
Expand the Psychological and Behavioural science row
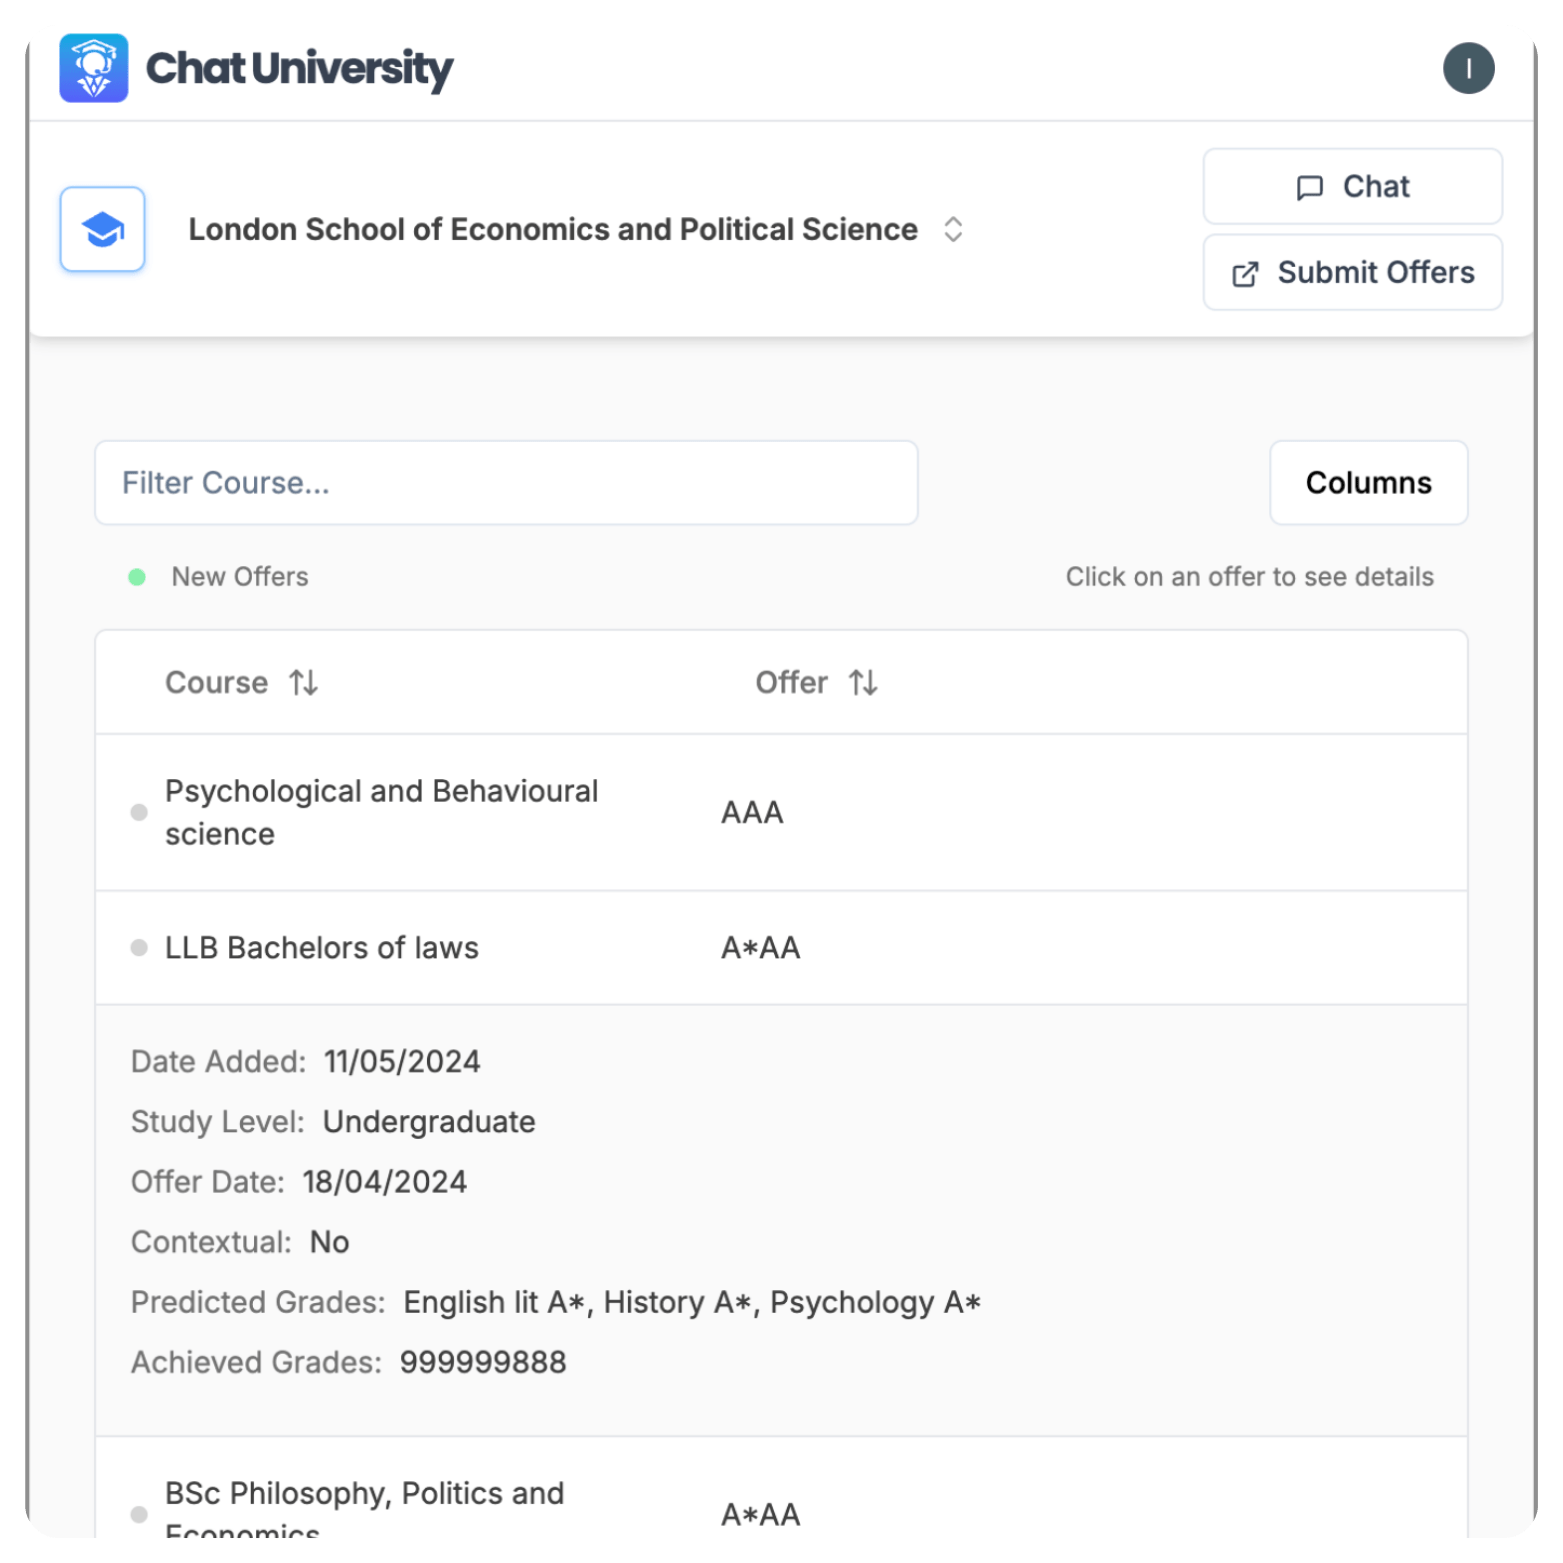click(781, 812)
